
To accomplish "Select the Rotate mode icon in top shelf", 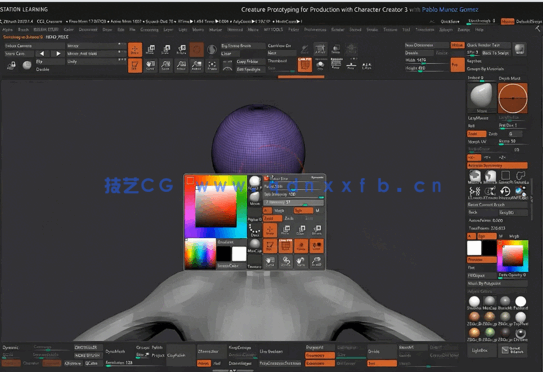I will click(181, 50).
